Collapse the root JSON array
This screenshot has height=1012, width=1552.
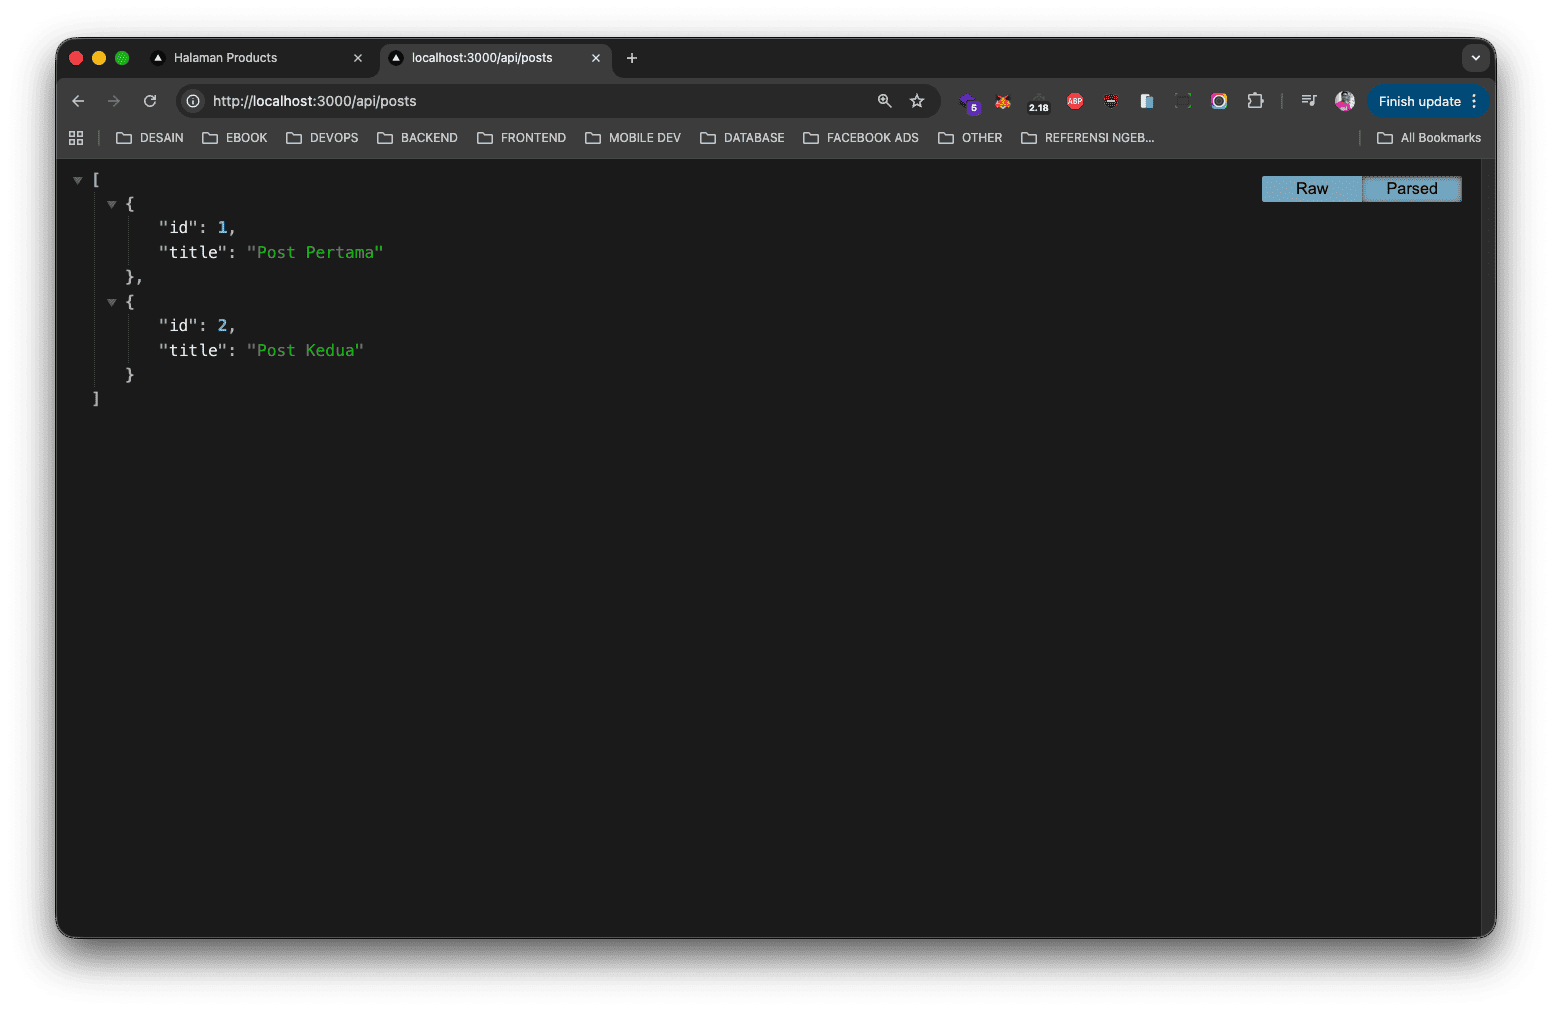tap(78, 179)
